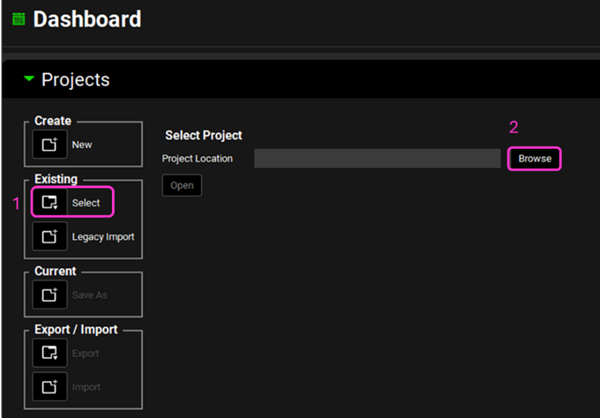Click the Legacy Import icon
This screenshot has width=600, height=418.
[x=49, y=236]
